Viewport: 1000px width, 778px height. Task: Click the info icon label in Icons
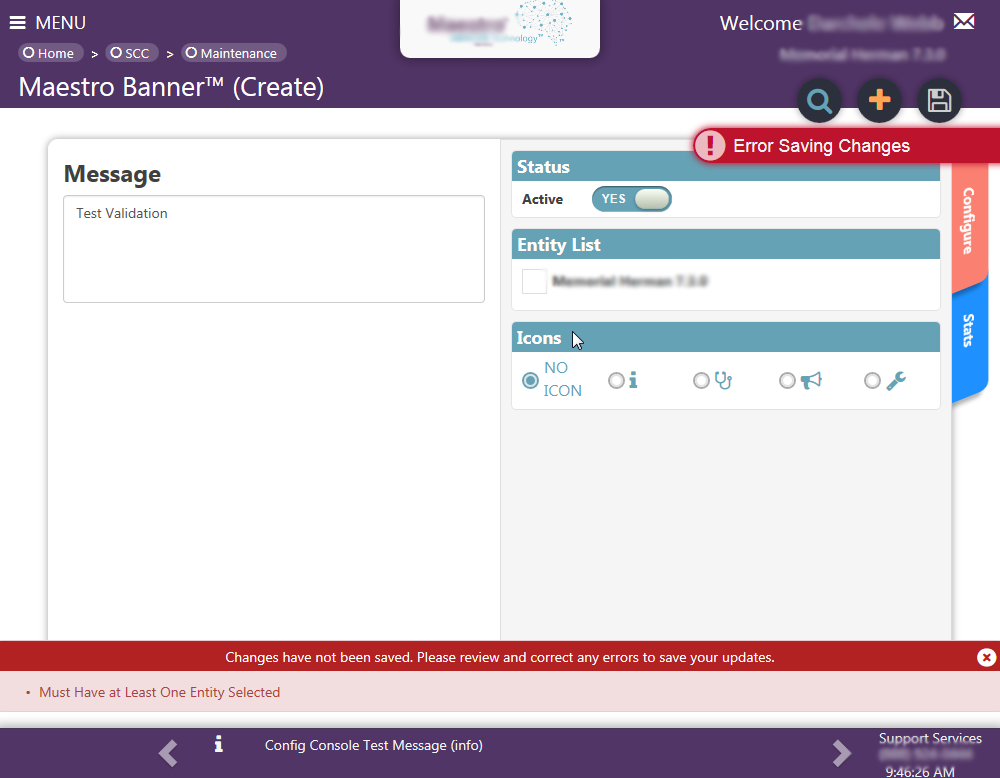pos(633,381)
